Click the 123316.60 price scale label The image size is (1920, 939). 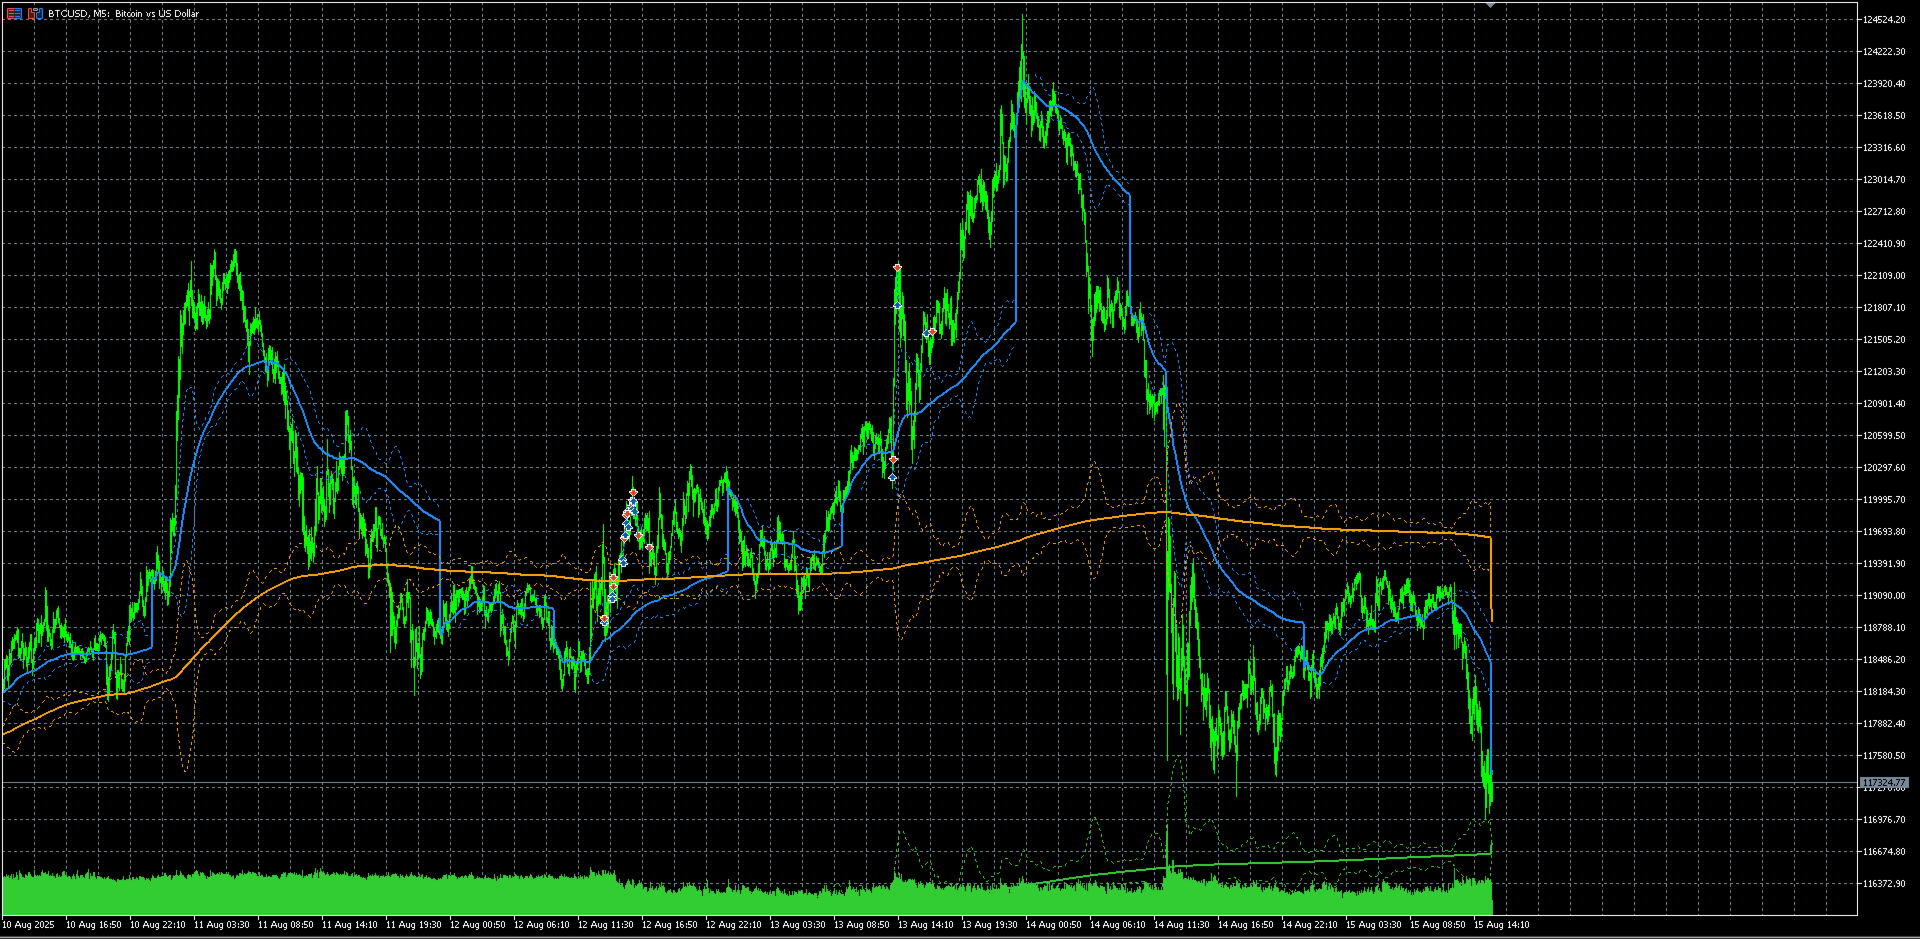point(1884,148)
